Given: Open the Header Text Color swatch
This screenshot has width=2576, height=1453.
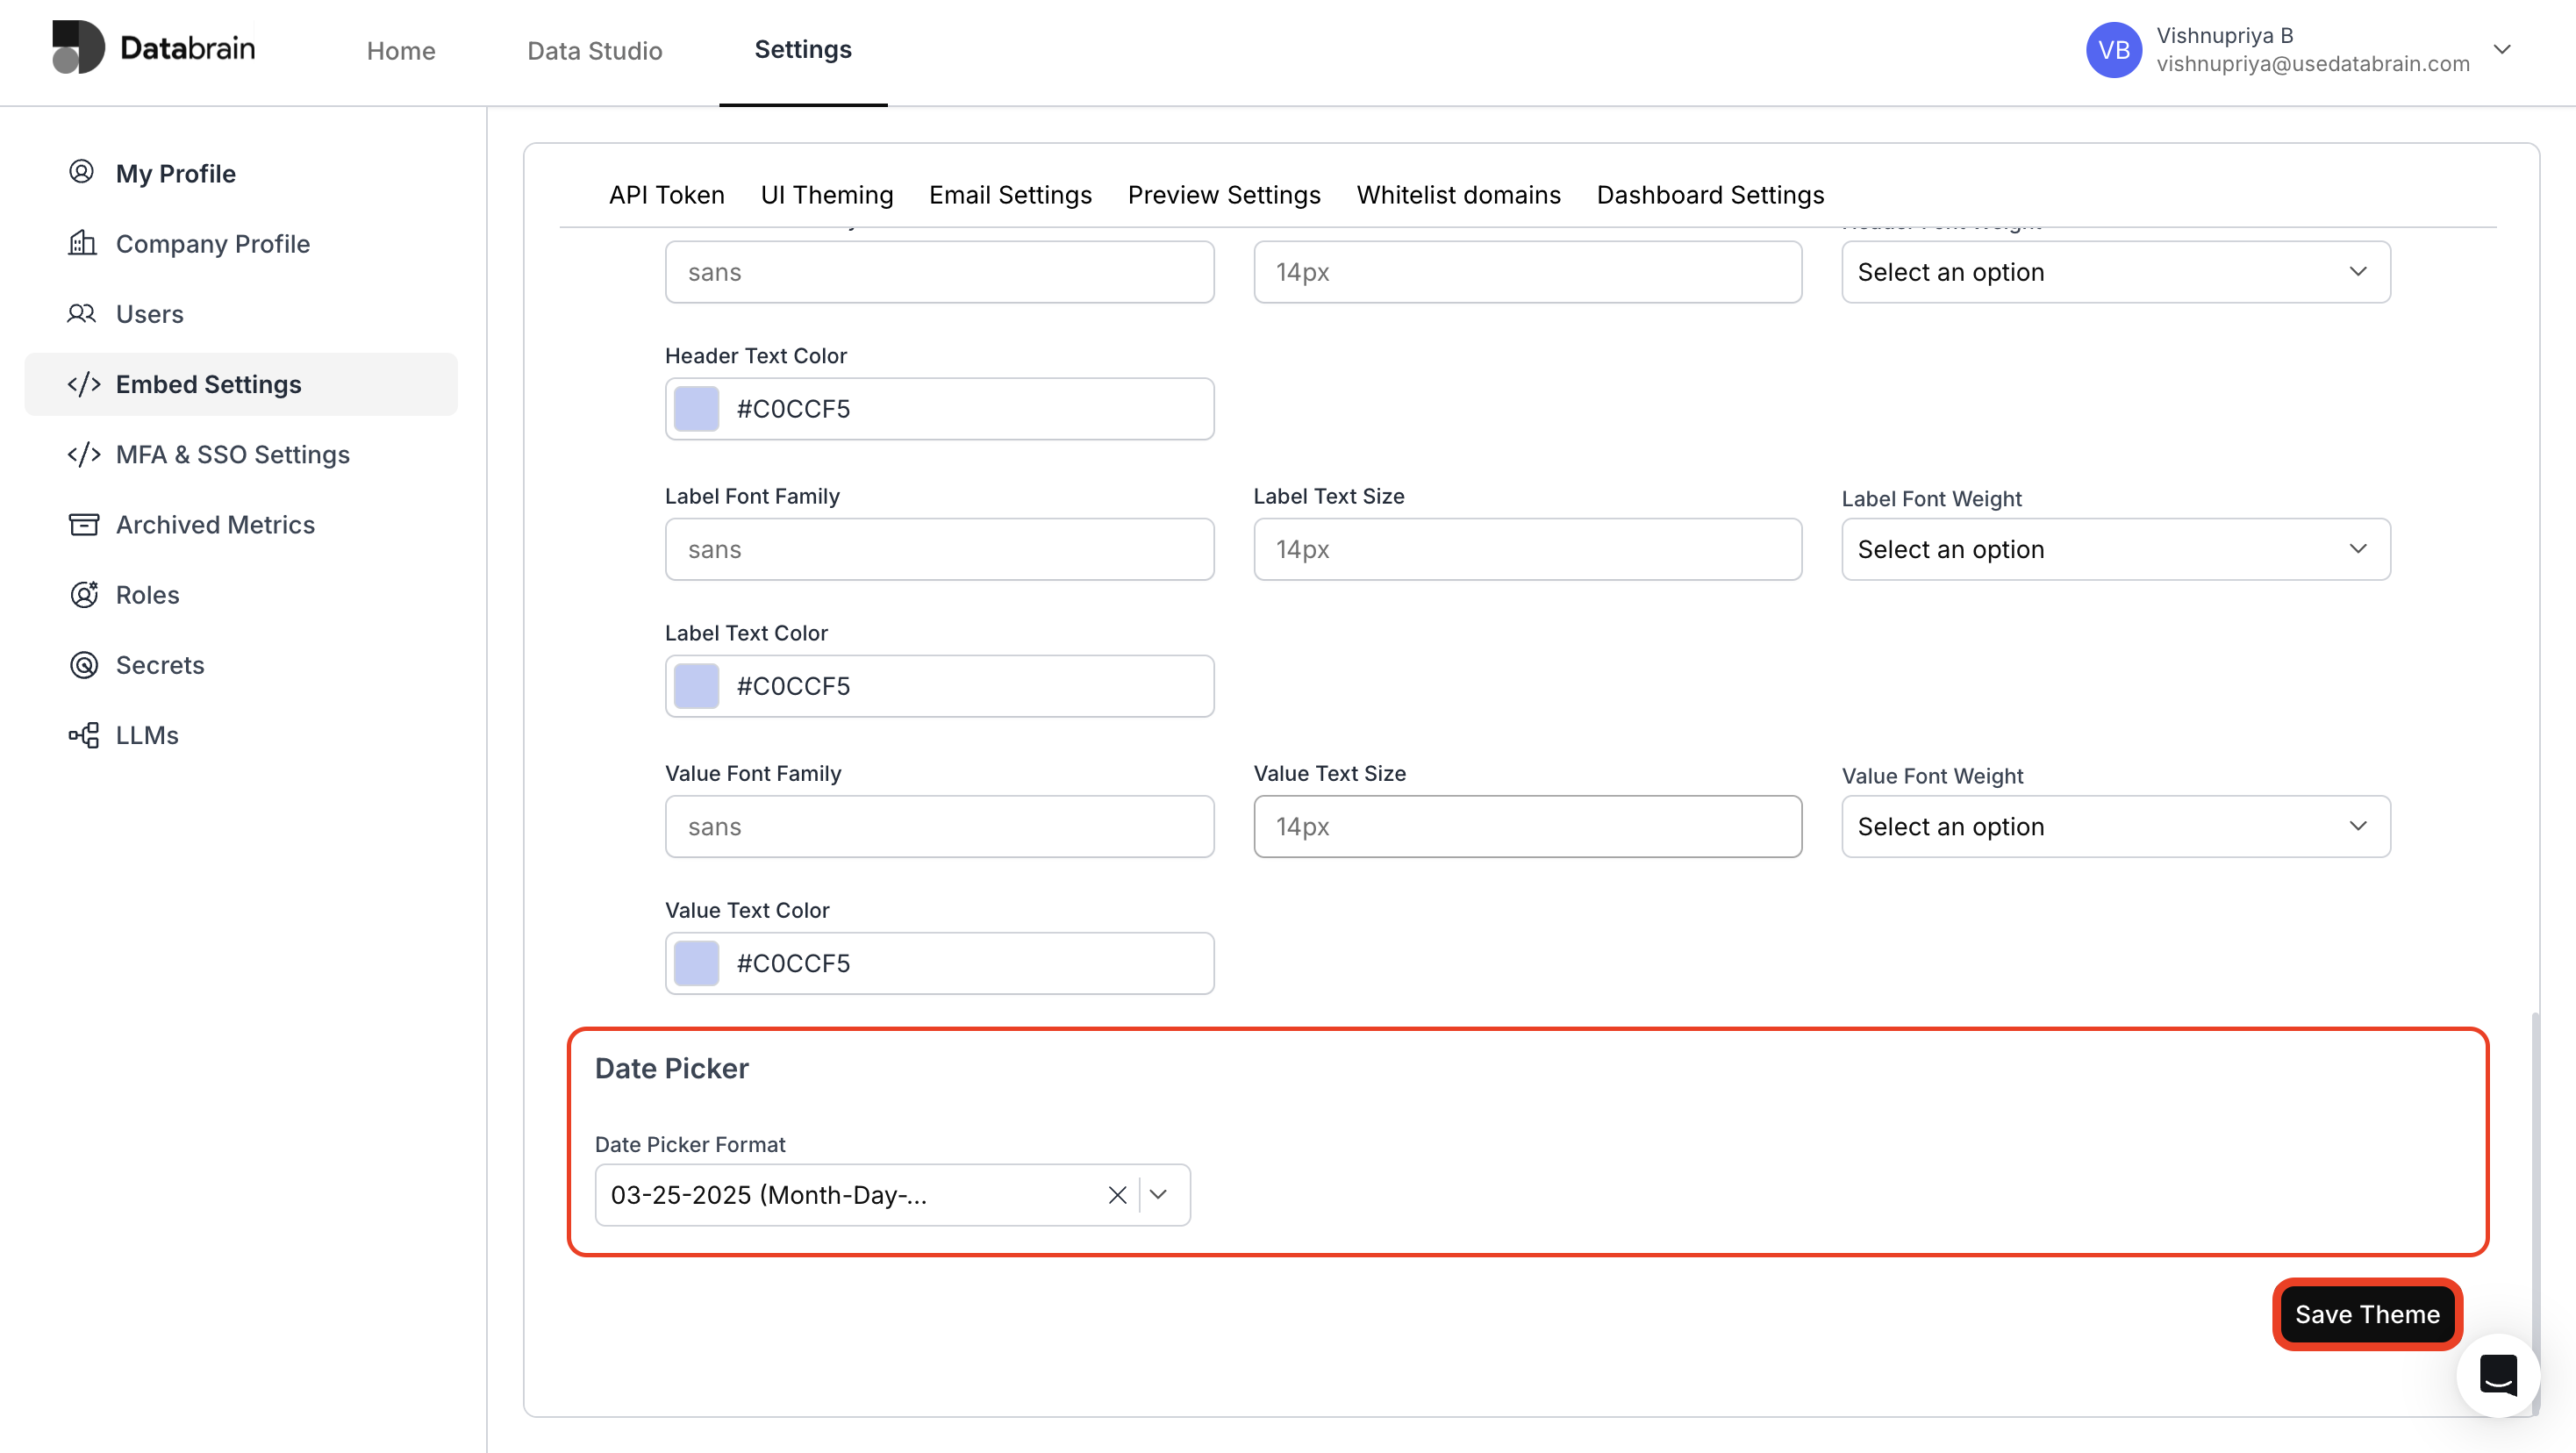Looking at the screenshot, I should 697,409.
